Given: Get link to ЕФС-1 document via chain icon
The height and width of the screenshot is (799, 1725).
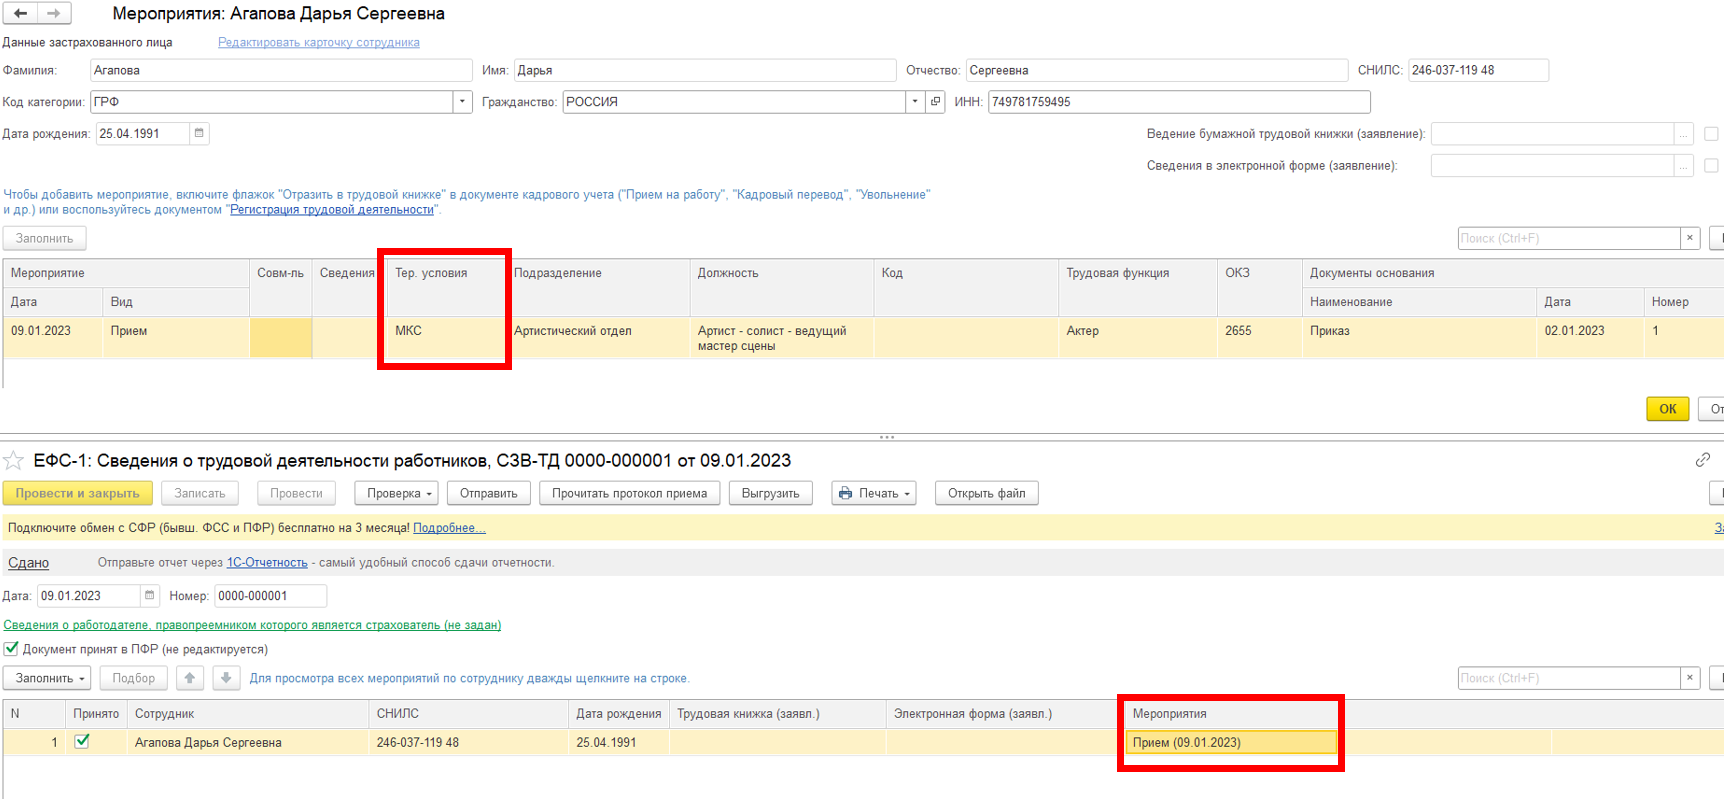Looking at the screenshot, I should [x=1703, y=459].
